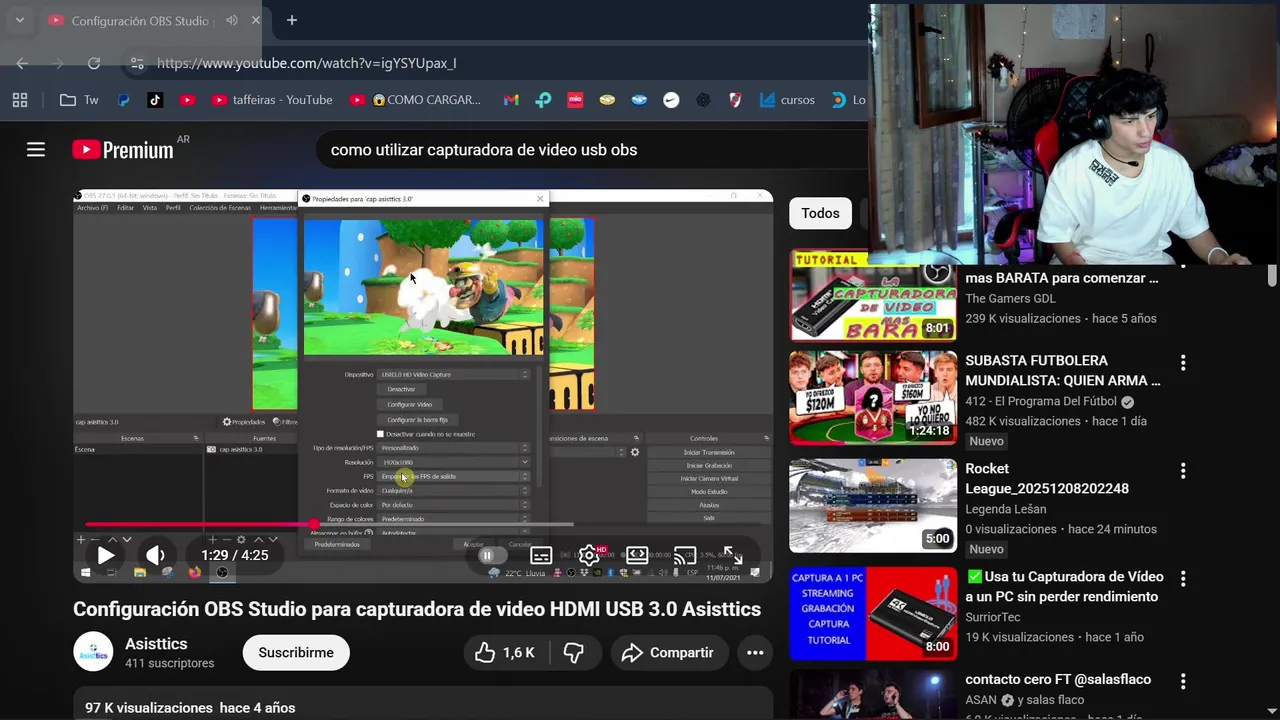
Task: Dislike the video with thumbs down
Action: [573, 653]
